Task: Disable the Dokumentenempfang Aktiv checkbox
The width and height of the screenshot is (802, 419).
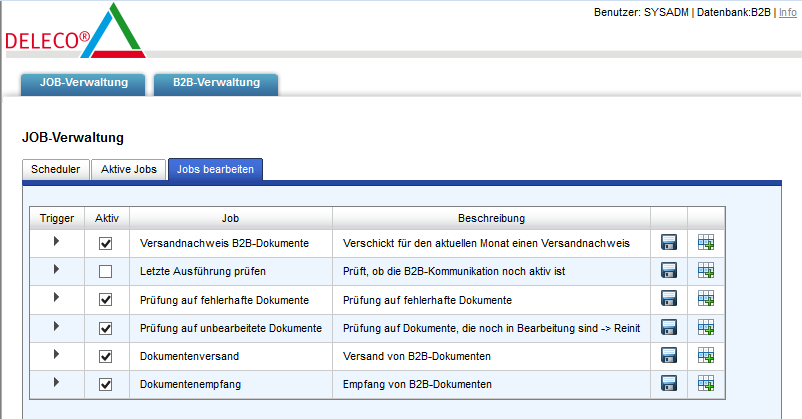Action: 106,383
